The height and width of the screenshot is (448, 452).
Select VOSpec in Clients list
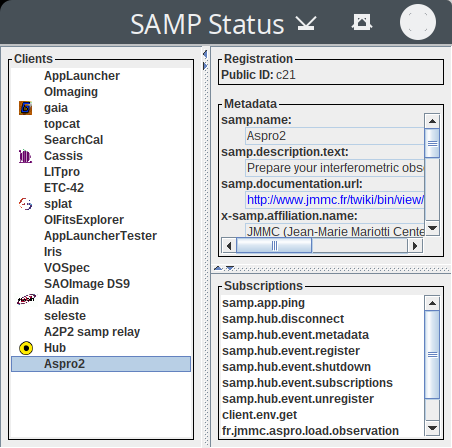[x=101, y=268]
